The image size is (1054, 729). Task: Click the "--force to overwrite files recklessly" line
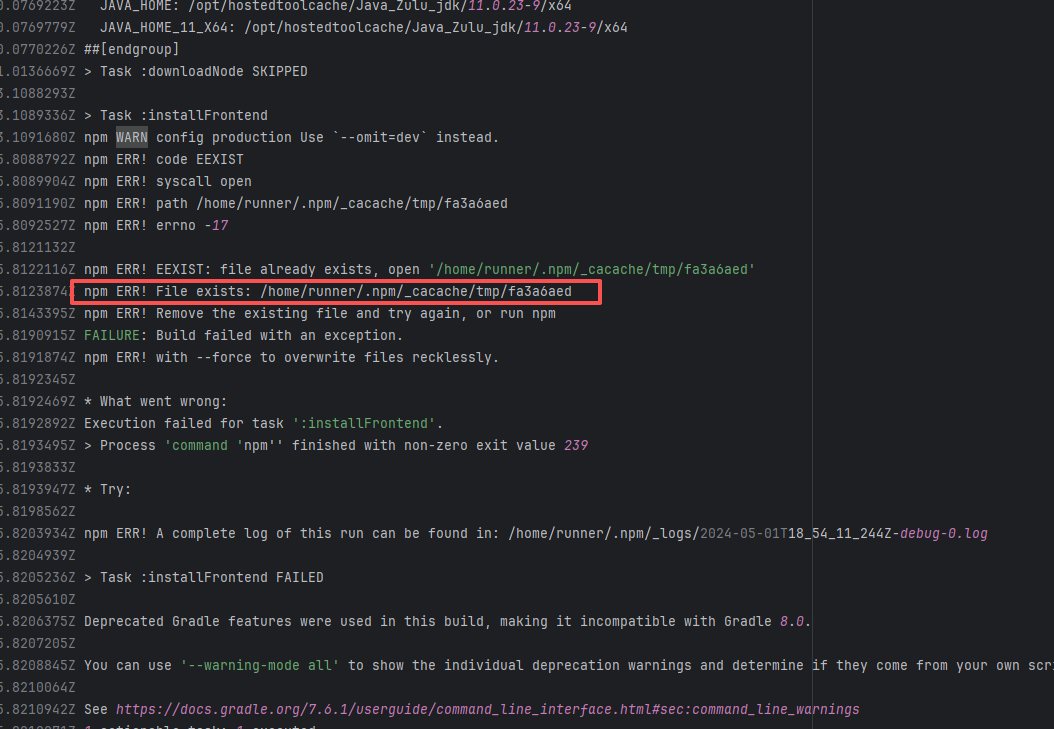[x=291, y=357]
